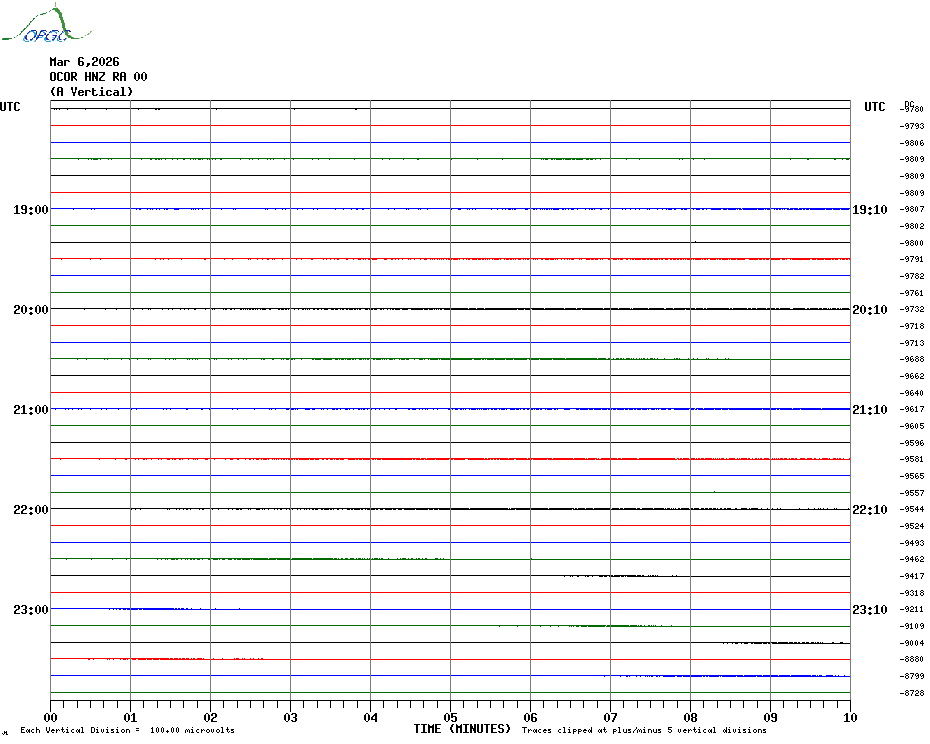This screenshot has width=930, height=744.
Task: Select the -8728 offset value at bottom right
Action: click(x=912, y=693)
